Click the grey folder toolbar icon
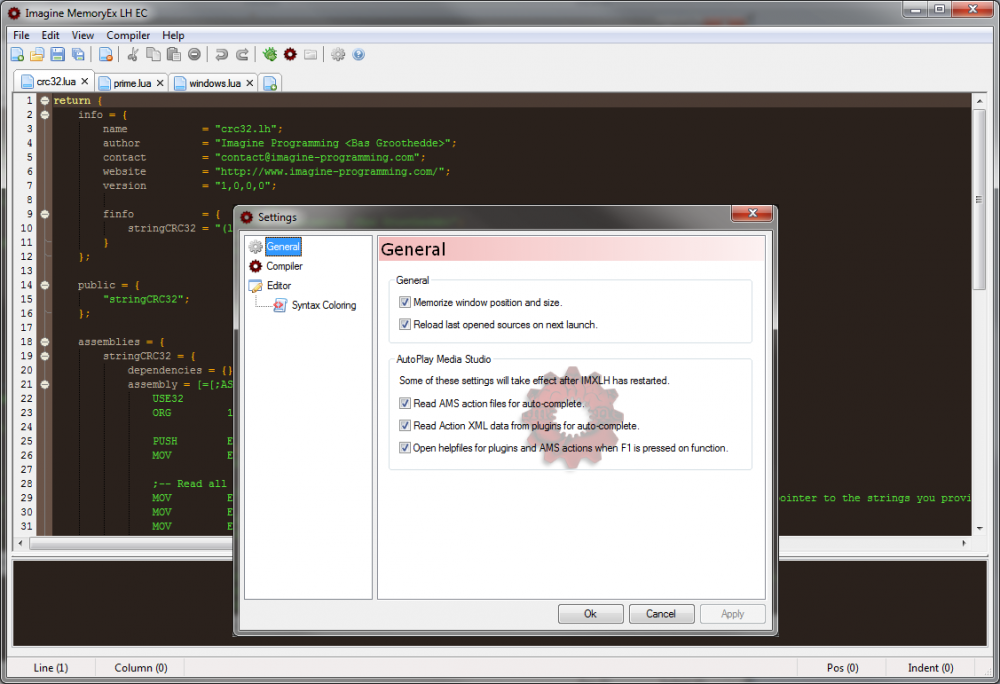The height and width of the screenshot is (684, 1000). (311, 55)
